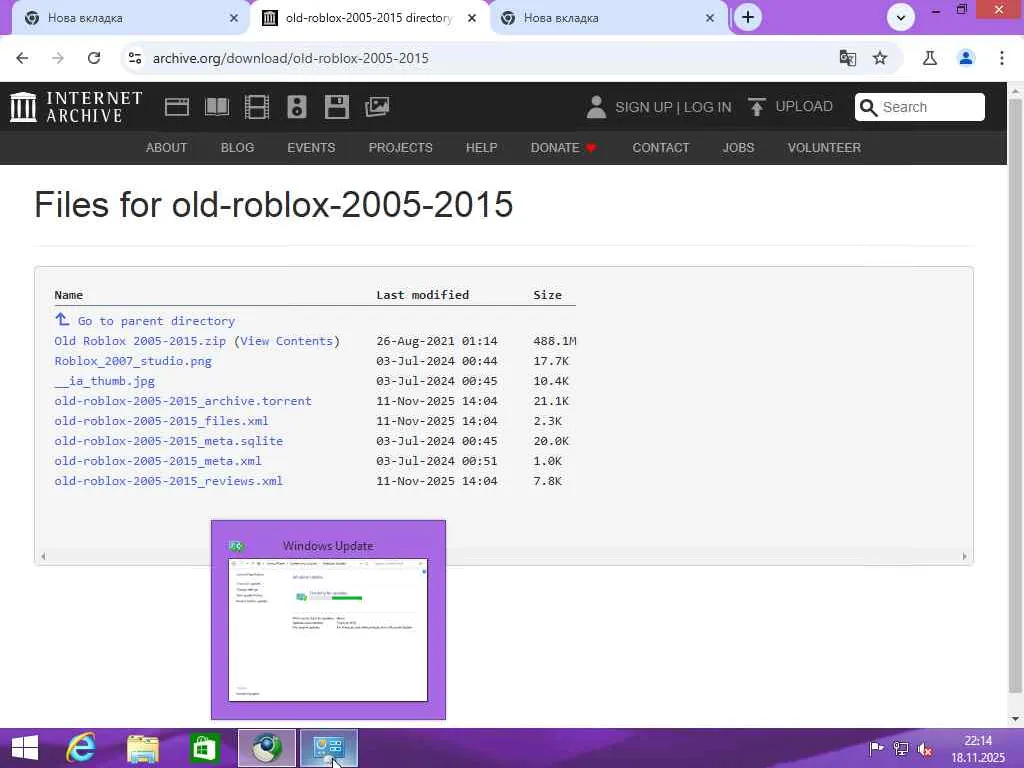The width and height of the screenshot is (1024, 768).
Task: Download Old Roblox 2005-2015.zip
Action: pyautogui.click(x=140, y=341)
